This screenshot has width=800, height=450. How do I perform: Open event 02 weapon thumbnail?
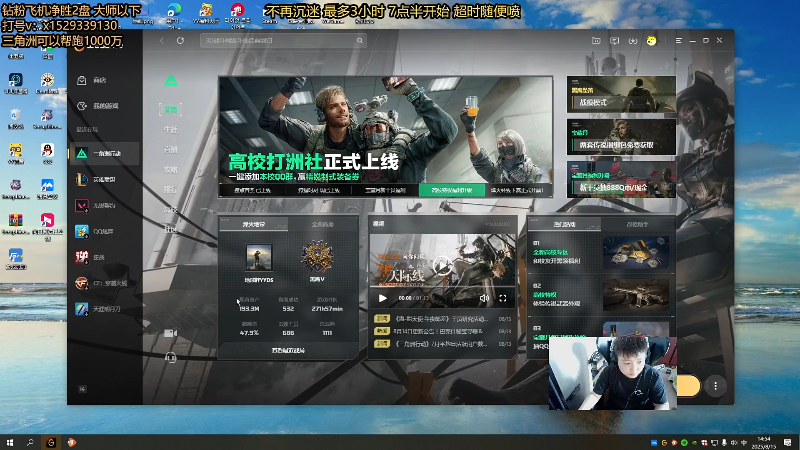point(636,294)
